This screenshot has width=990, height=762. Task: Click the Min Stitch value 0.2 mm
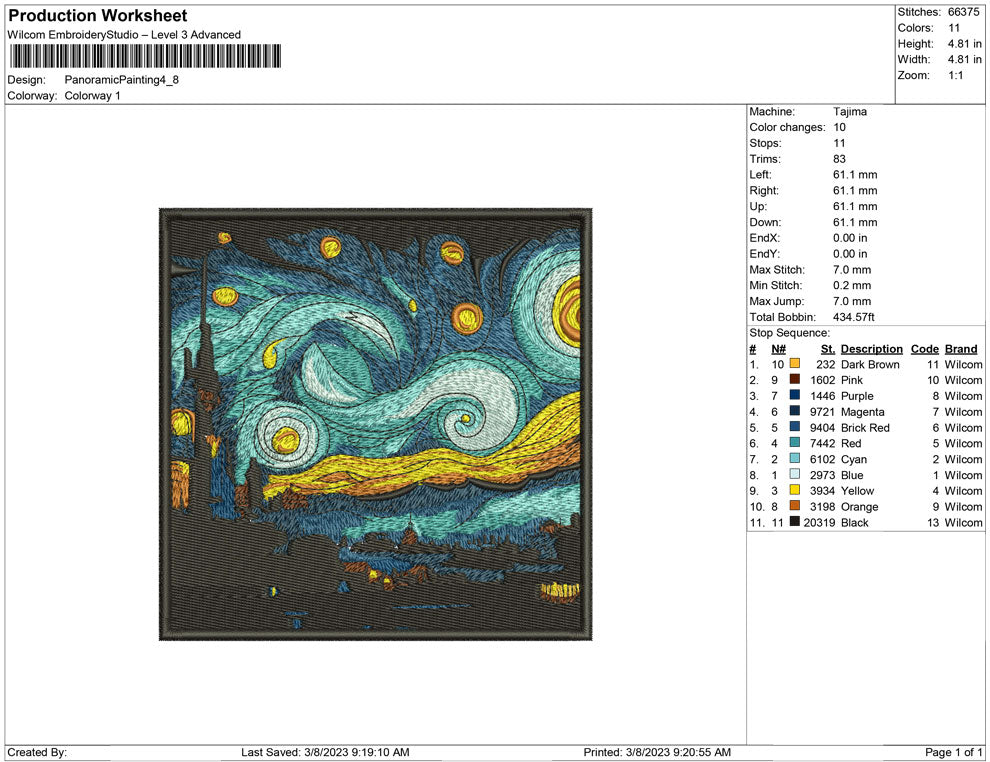852,285
